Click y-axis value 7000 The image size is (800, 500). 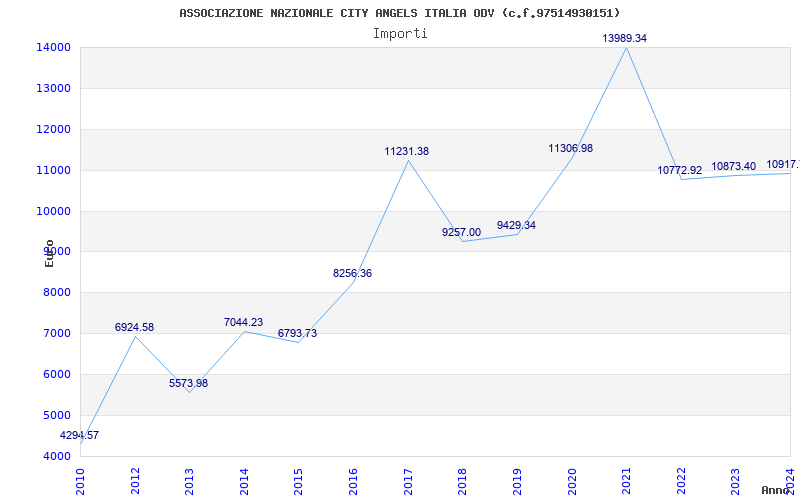[56, 333]
